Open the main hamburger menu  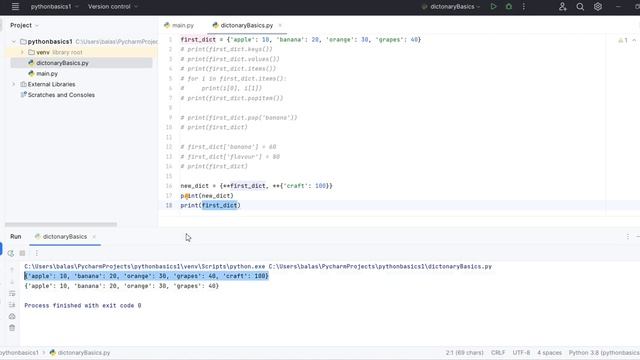point(15,7)
